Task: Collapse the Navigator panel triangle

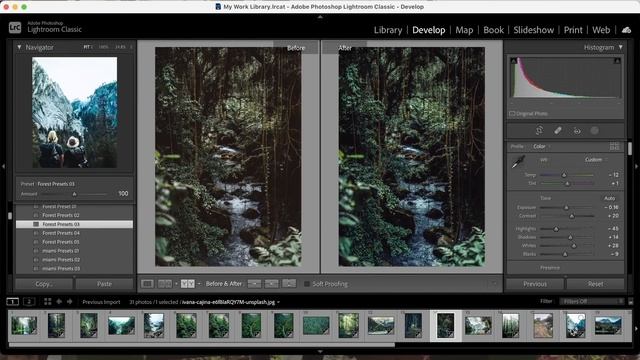Action: click(19, 47)
